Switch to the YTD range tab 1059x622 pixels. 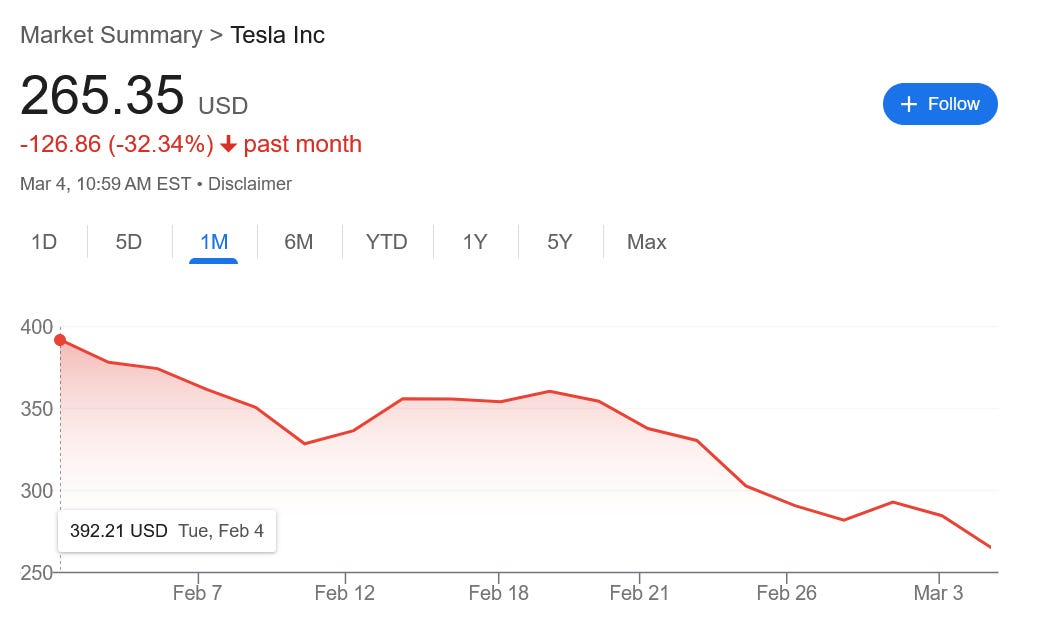pyautogui.click(x=387, y=242)
